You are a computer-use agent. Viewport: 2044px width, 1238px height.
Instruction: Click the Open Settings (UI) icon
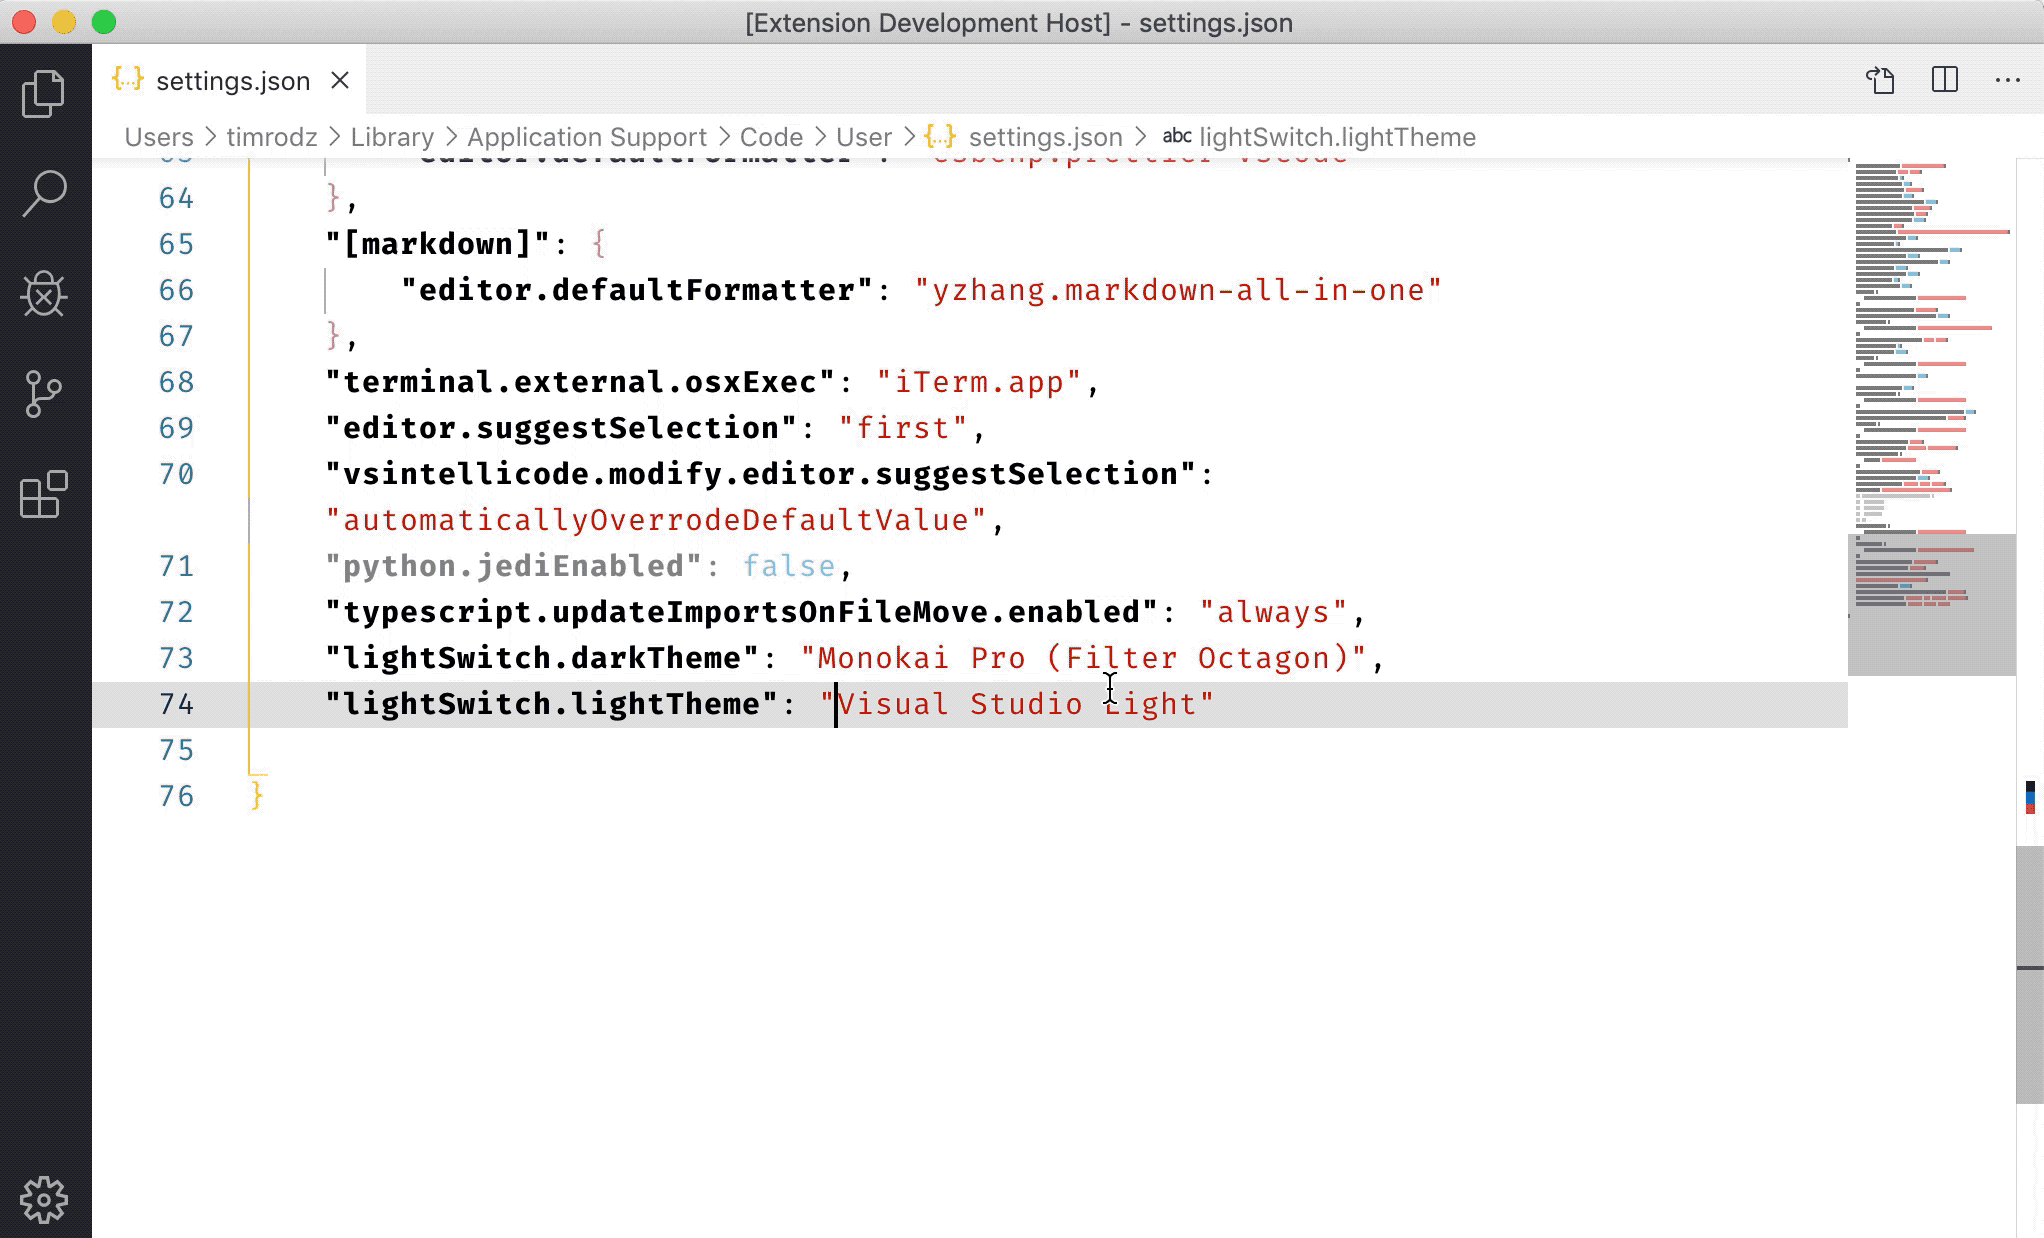(x=1880, y=80)
